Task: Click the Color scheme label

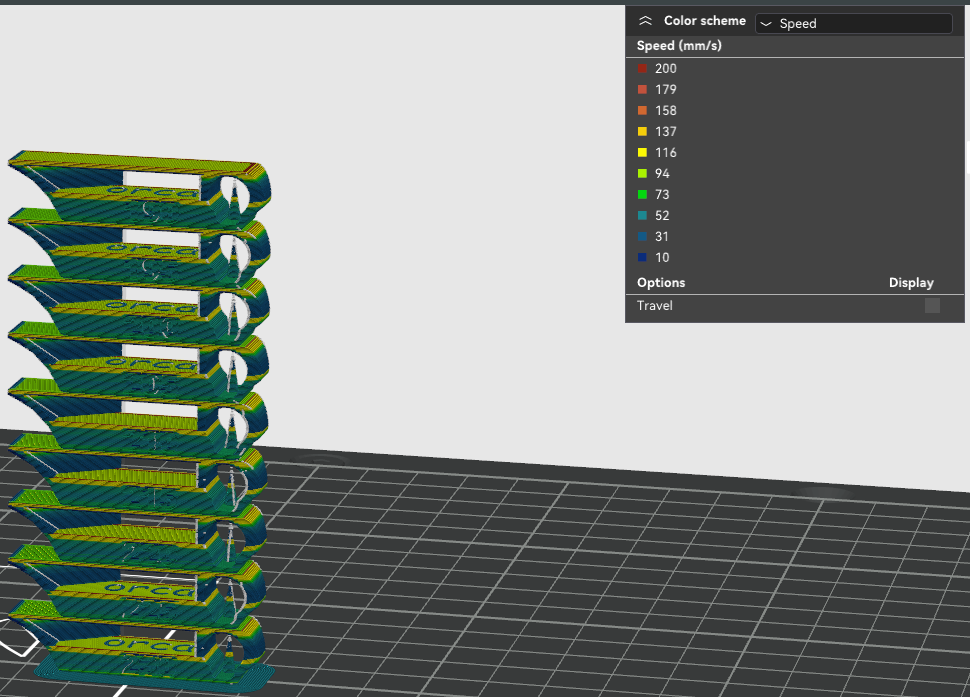Action: point(705,21)
